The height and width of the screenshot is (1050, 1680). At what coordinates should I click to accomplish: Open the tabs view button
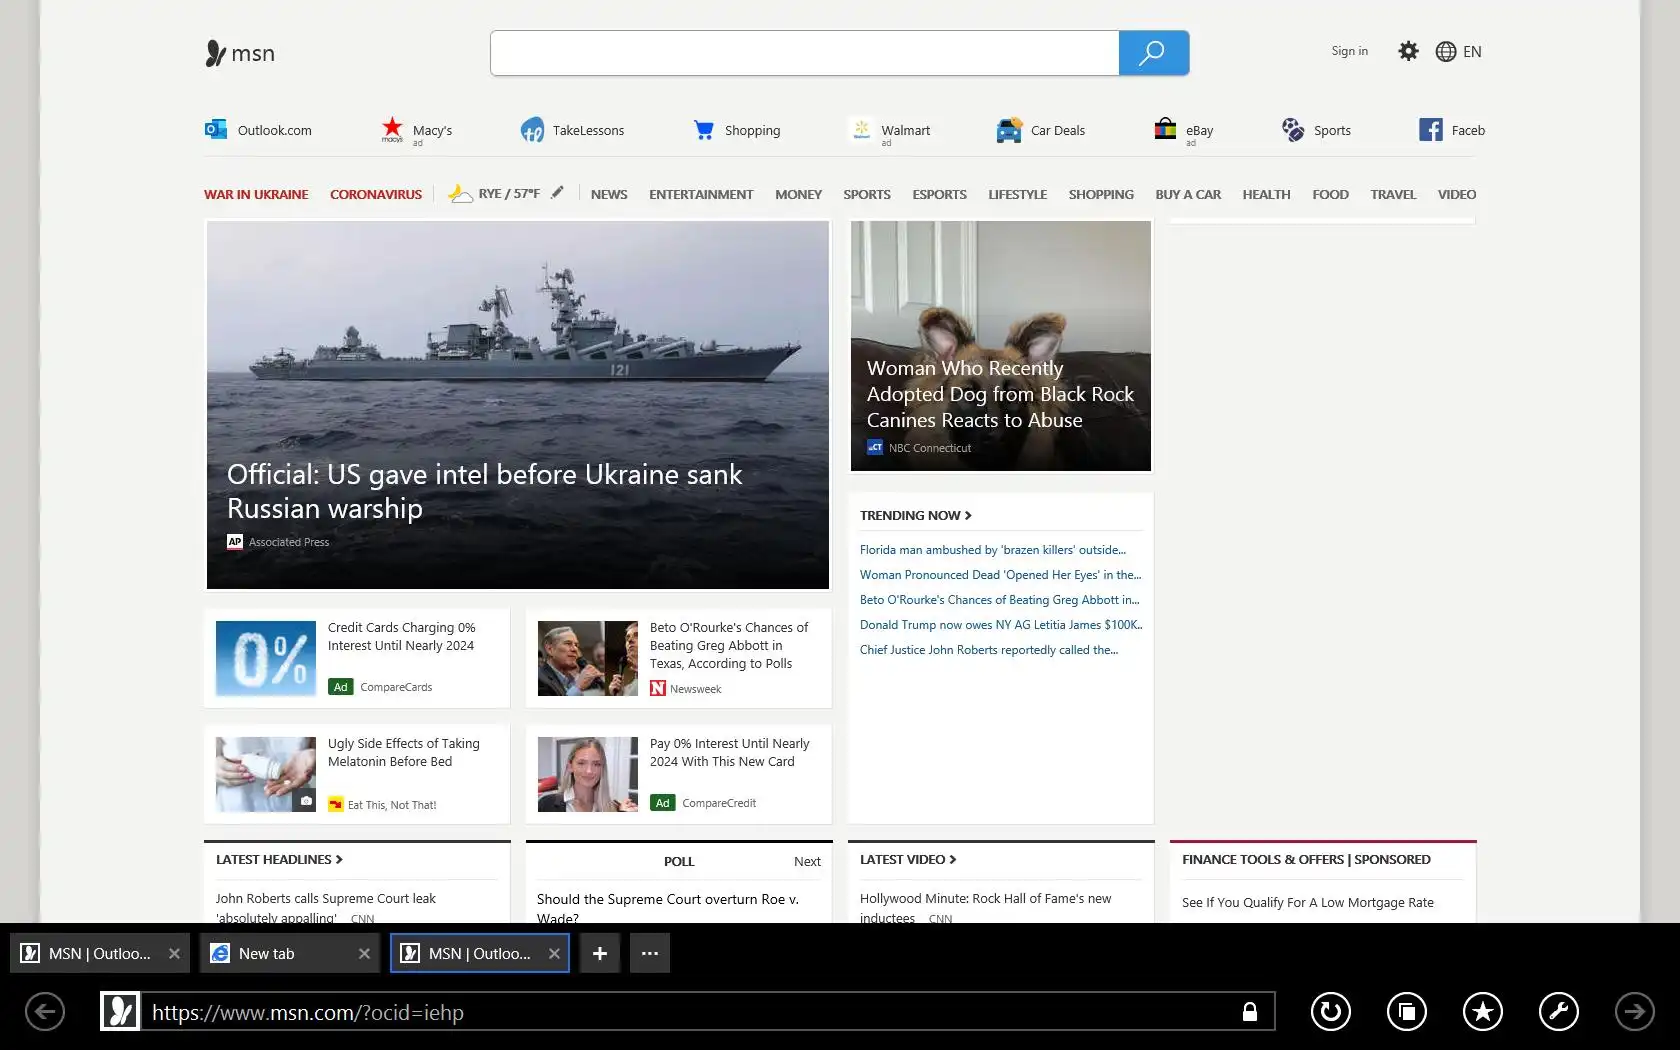[1407, 1011]
